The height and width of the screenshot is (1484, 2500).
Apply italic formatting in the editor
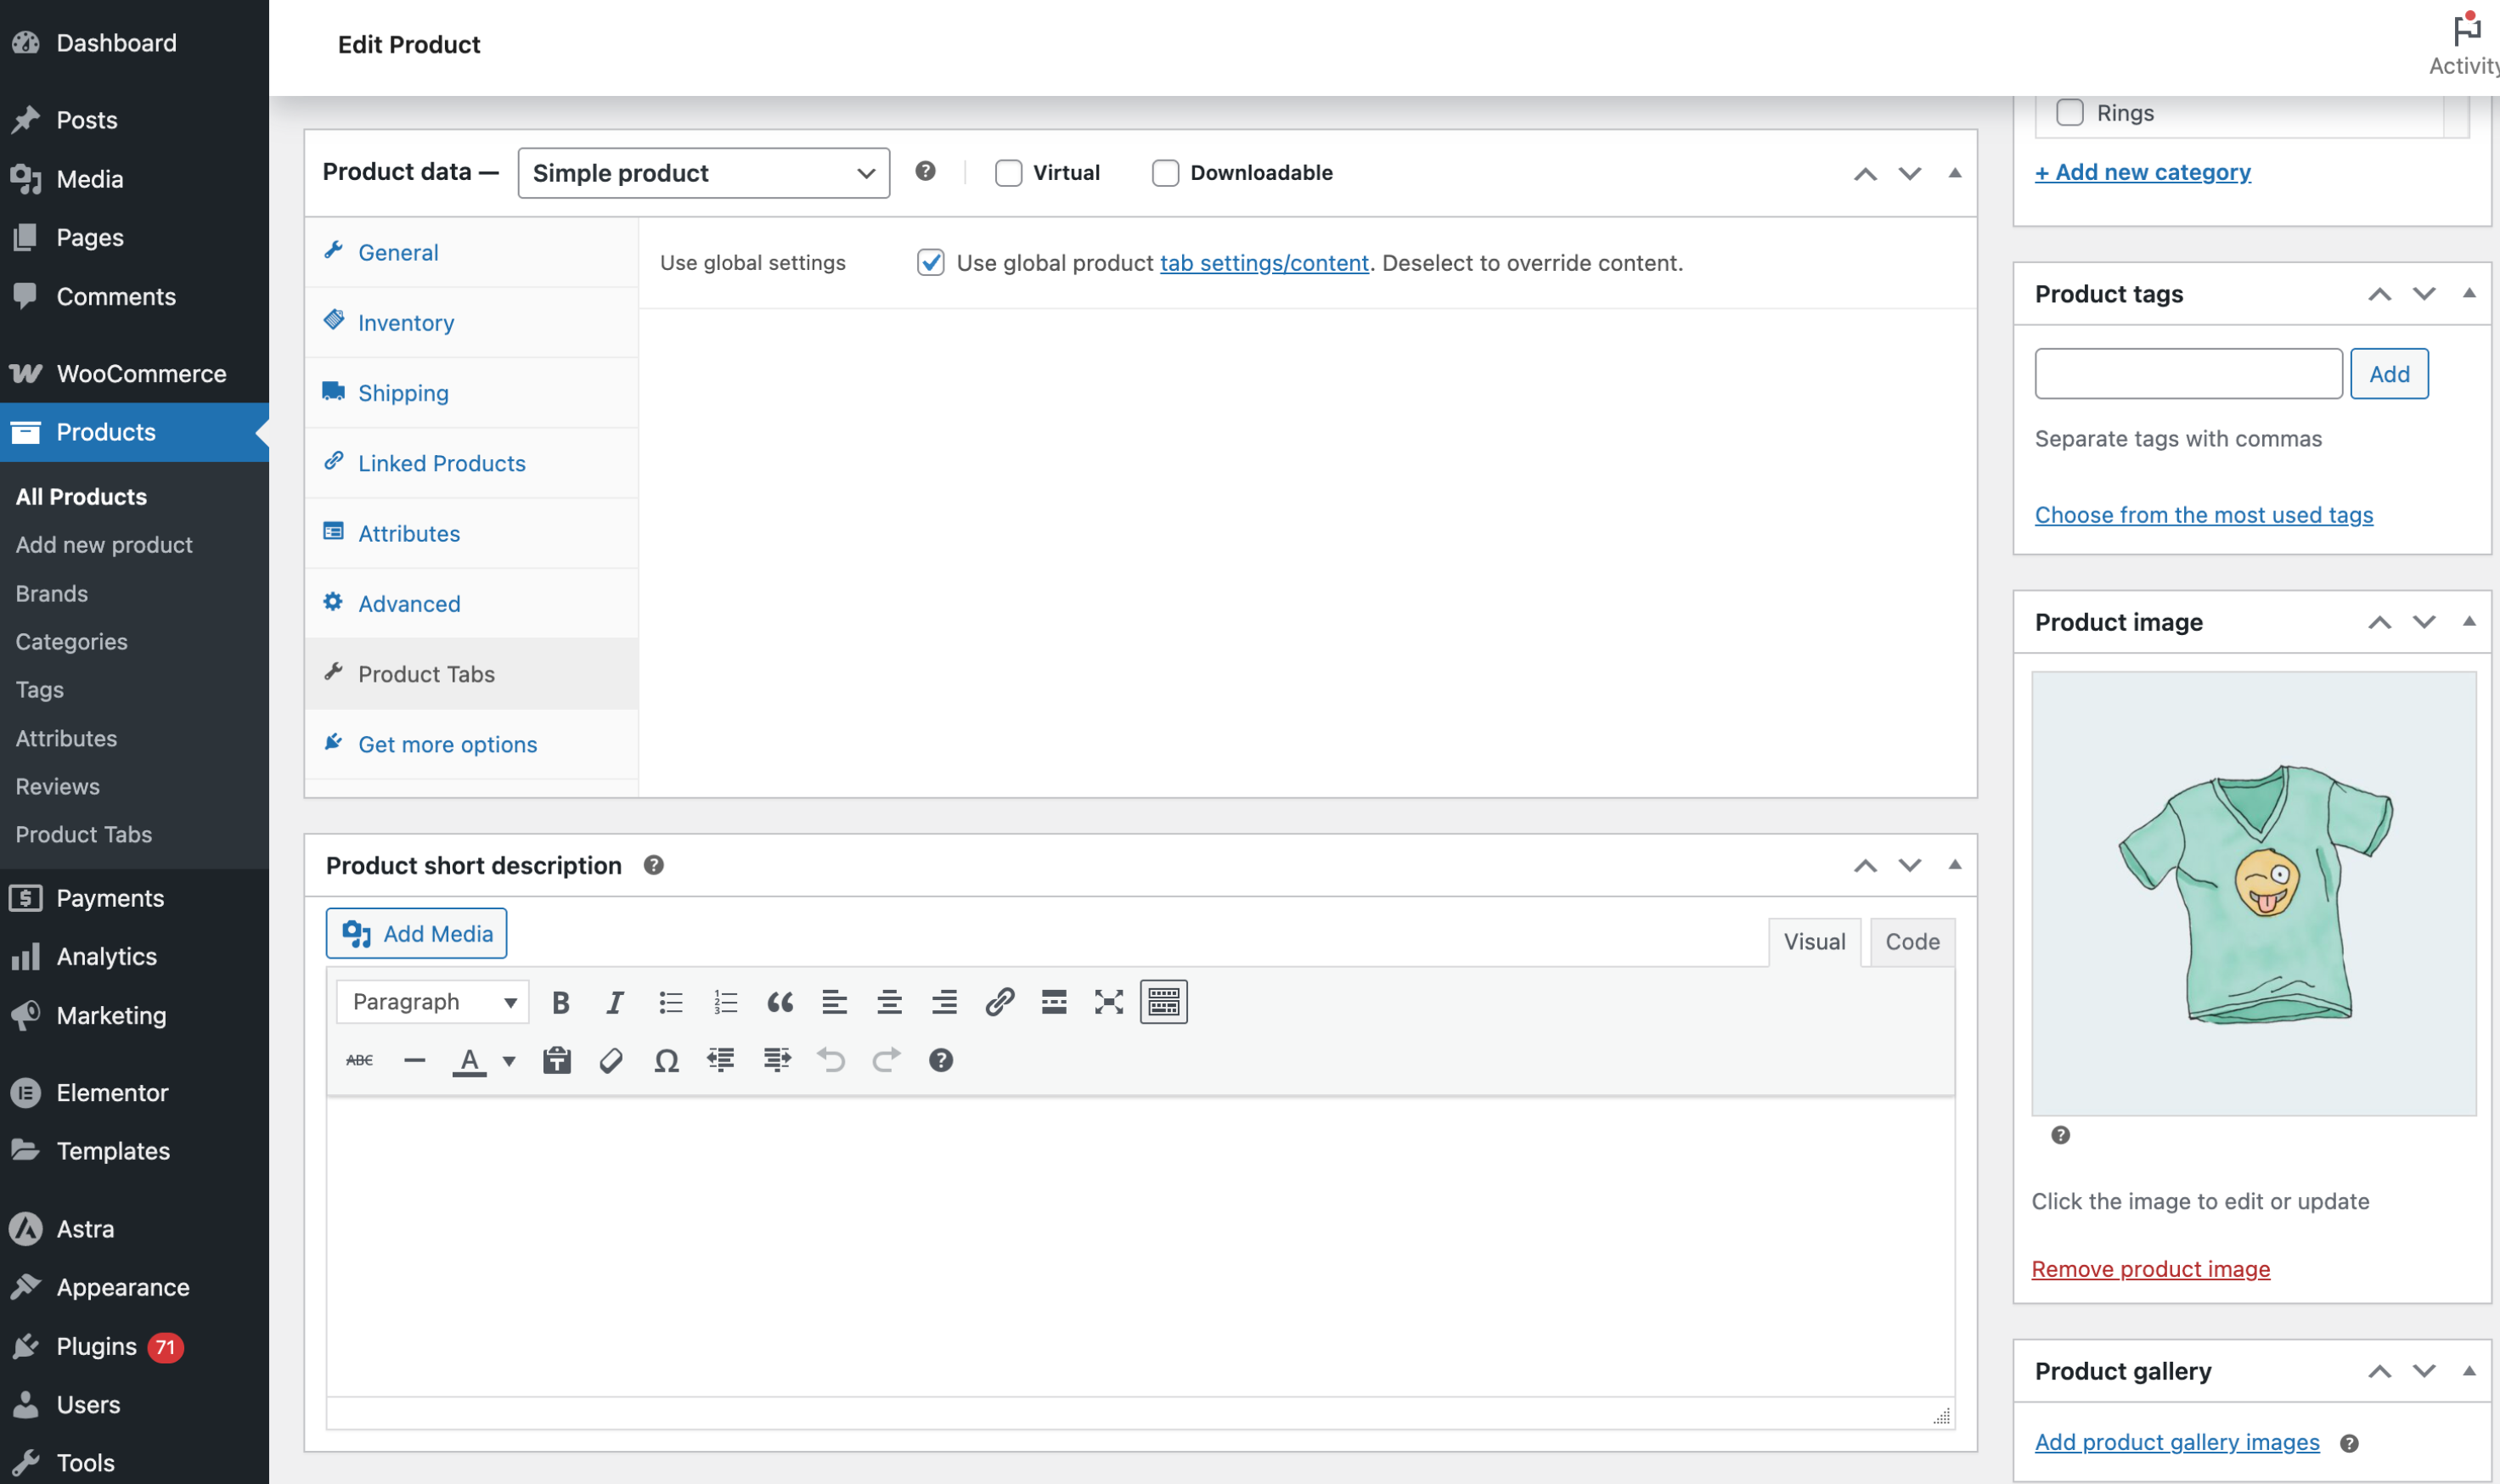(x=614, y=1001)
